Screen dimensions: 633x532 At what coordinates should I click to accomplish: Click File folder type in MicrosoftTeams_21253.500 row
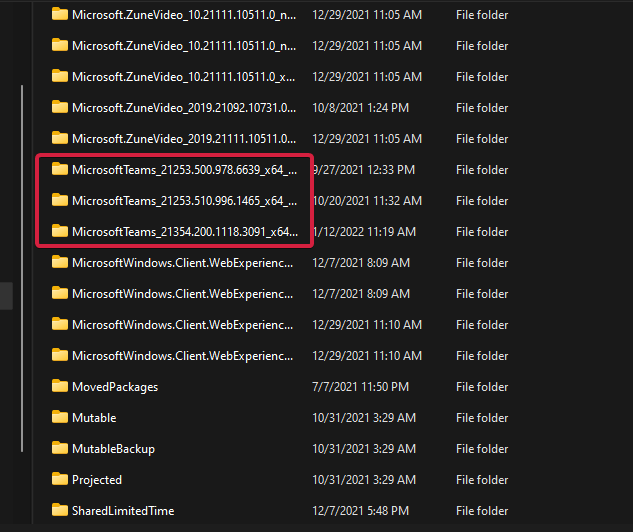[x=482, y=170]
